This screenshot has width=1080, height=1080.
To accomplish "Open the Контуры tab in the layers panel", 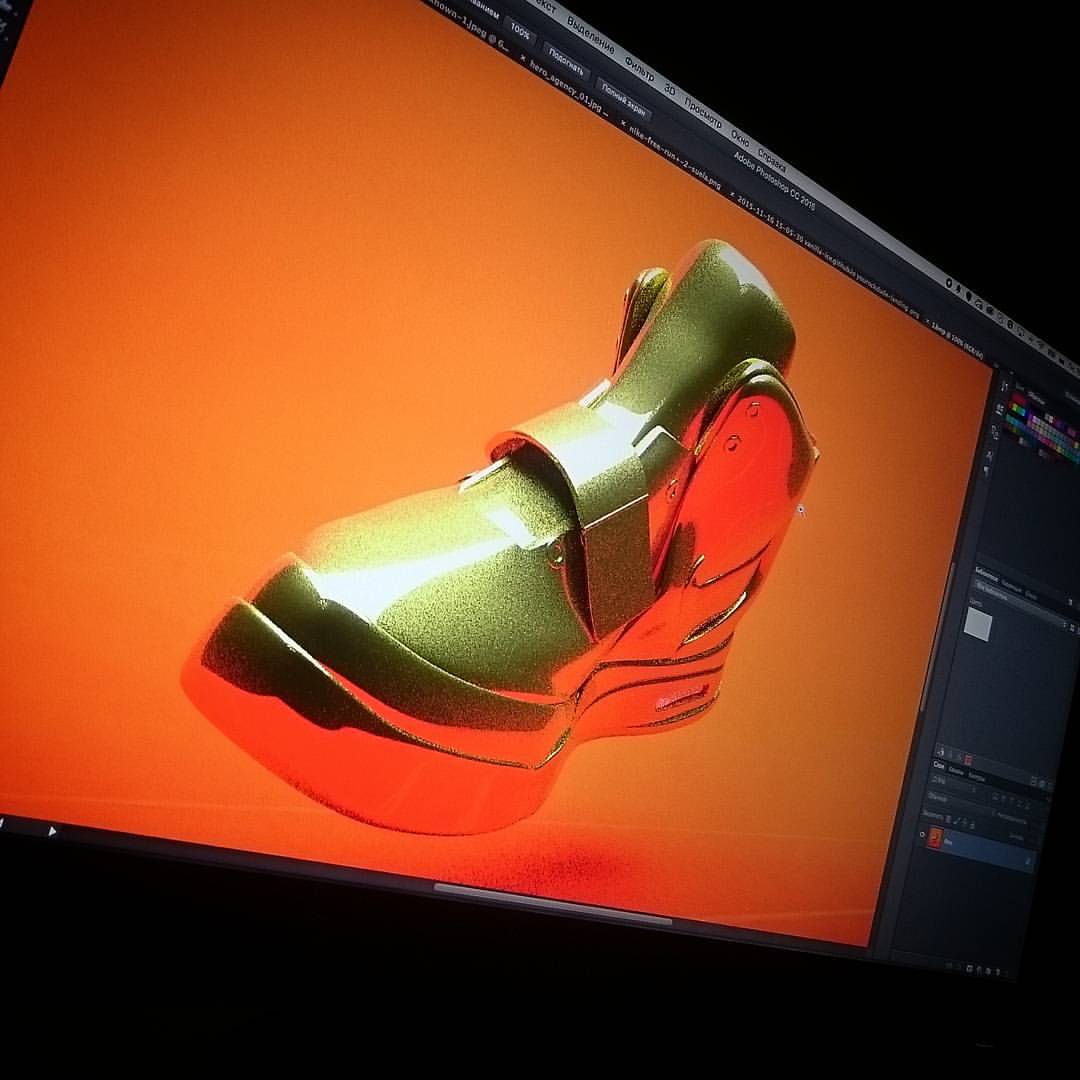I will tap(977, 776).
